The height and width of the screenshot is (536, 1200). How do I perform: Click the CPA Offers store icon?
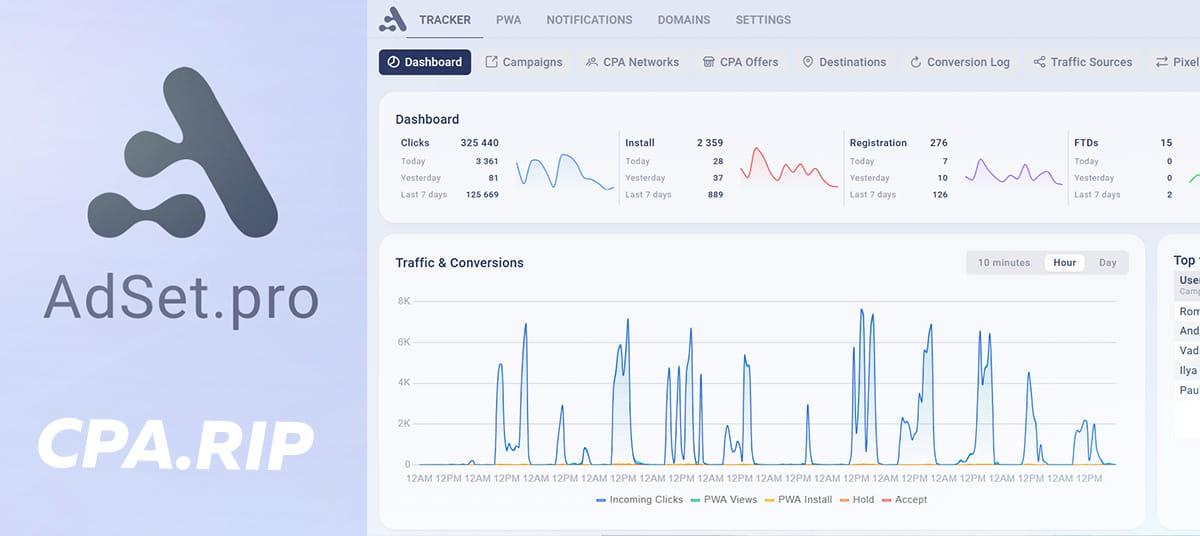click(709, 62)
